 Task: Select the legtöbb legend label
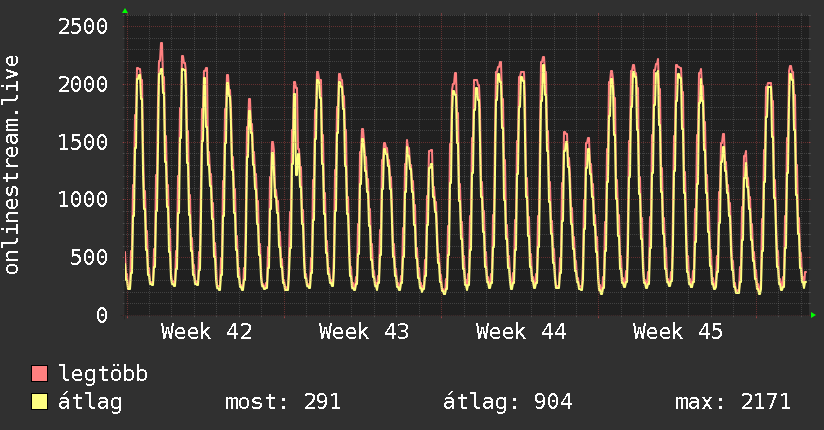tap(103, 374)
